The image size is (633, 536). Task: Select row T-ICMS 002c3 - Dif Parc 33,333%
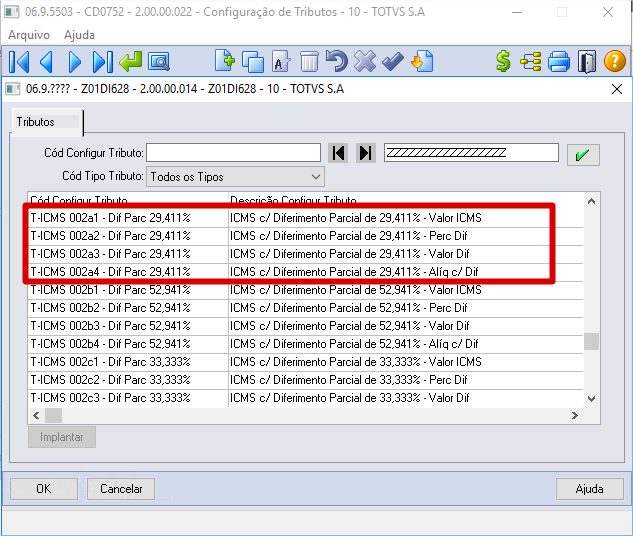pyautogui.click(x=306, y=398)
